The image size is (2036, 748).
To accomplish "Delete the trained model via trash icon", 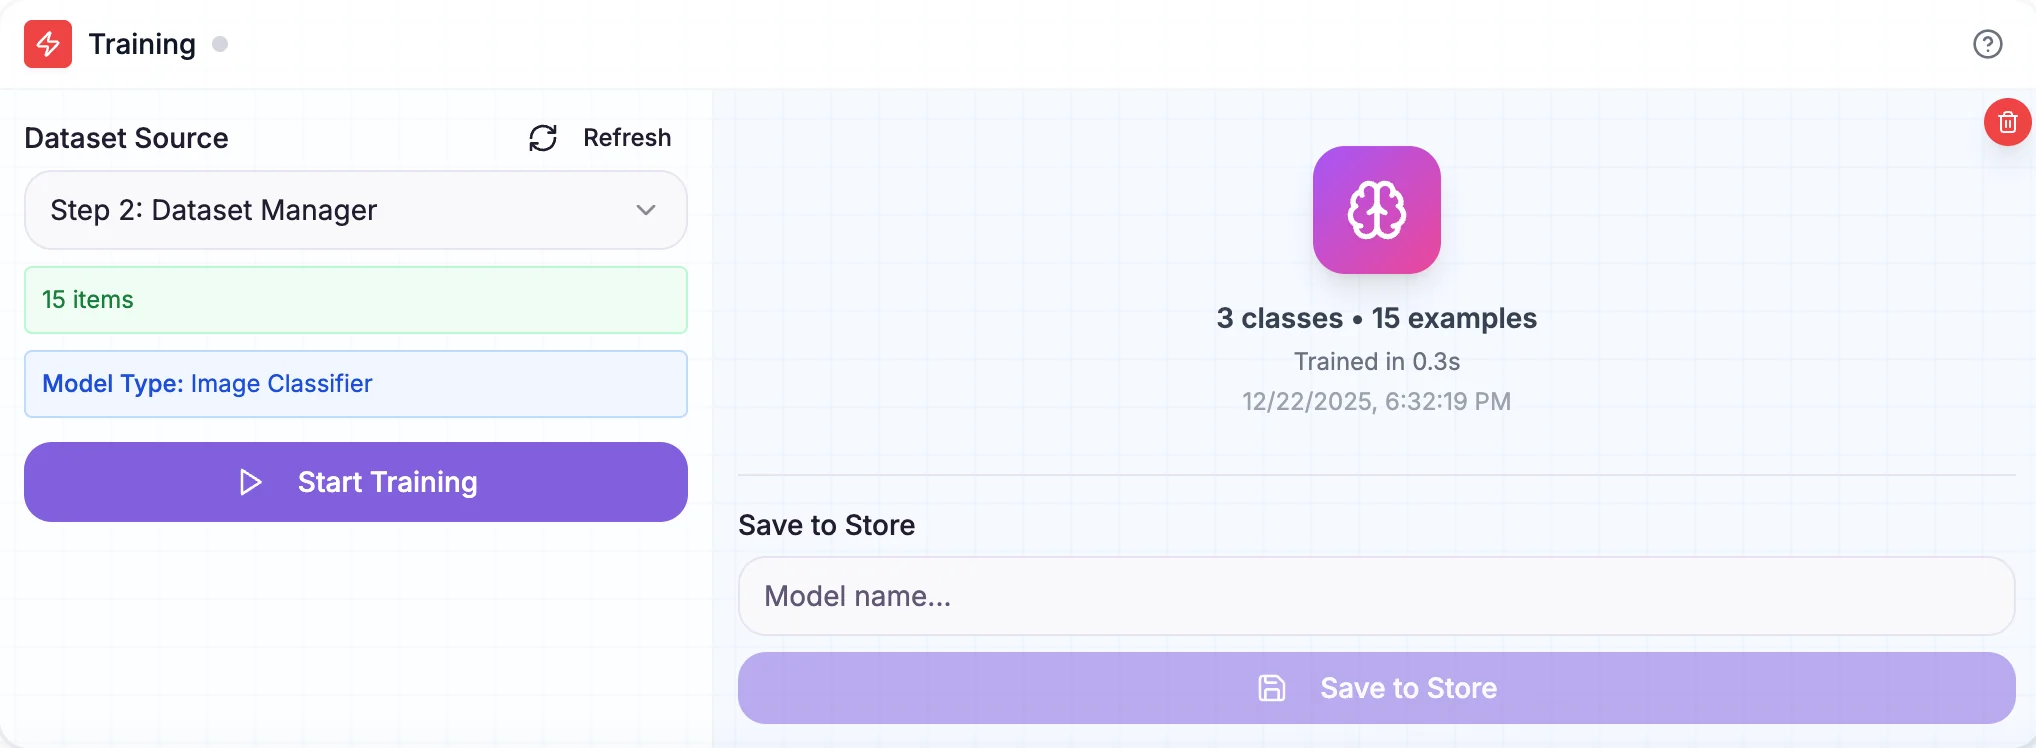I will [2007, 122].
